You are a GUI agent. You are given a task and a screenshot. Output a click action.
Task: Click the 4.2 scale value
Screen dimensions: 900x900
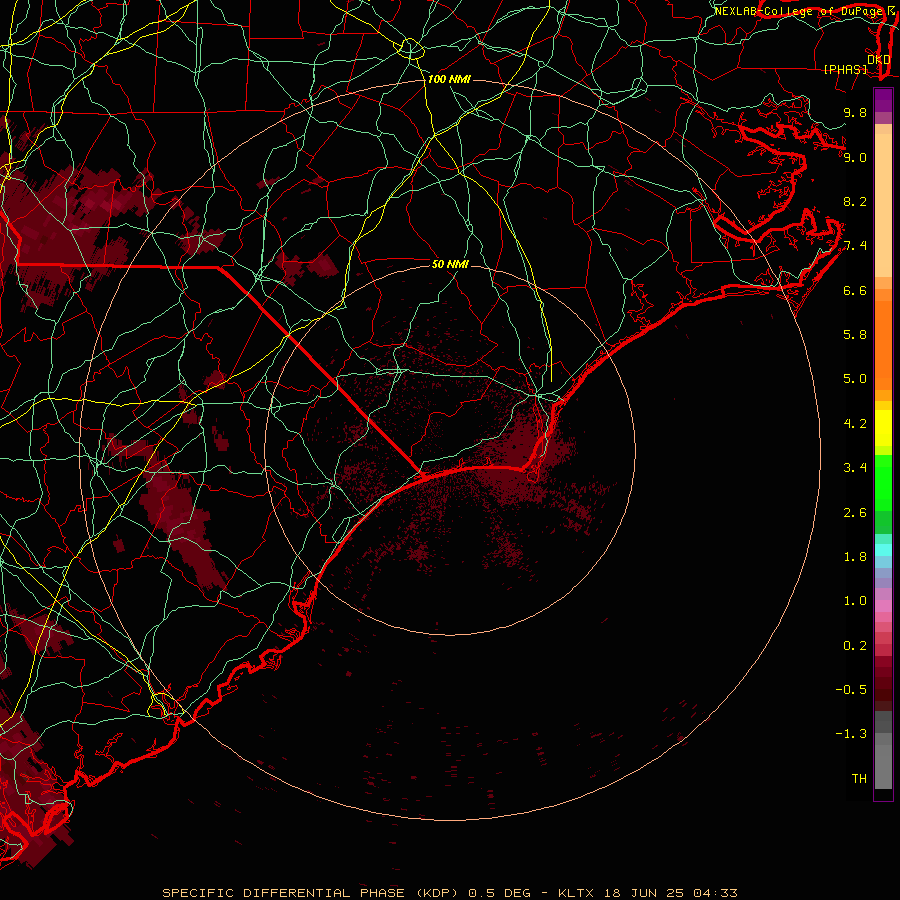(855, 424)
